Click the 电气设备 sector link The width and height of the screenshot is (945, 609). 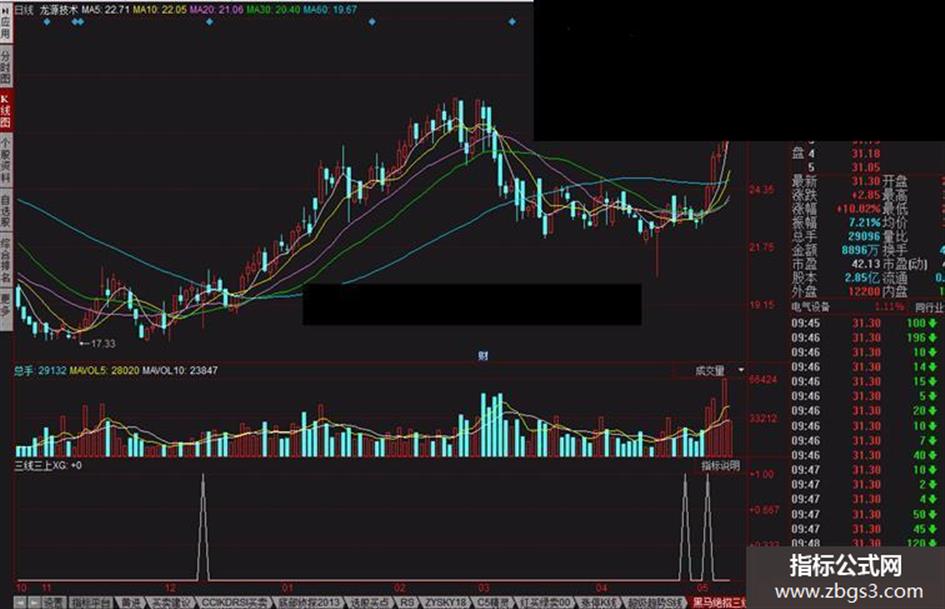(811, 308)
